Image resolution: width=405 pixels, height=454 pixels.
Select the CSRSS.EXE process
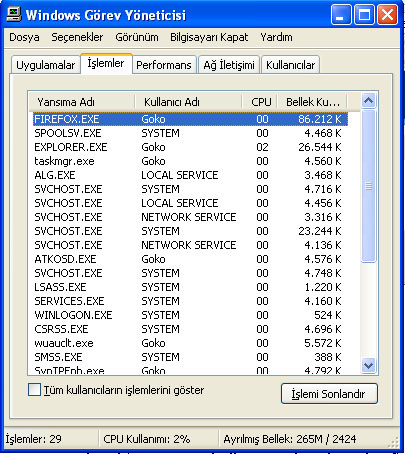pyautogui.click(x=190, y=329)
